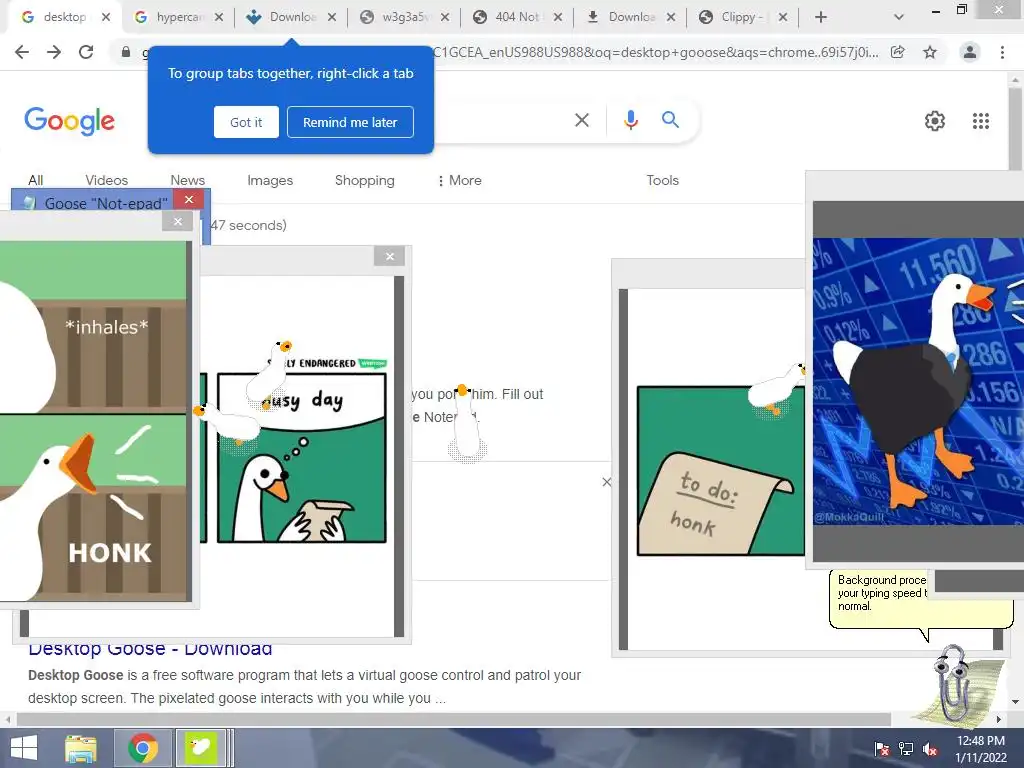The image size is (1024, 768).
Task: Click the browser address bar URL
Action: click(655, 52)
